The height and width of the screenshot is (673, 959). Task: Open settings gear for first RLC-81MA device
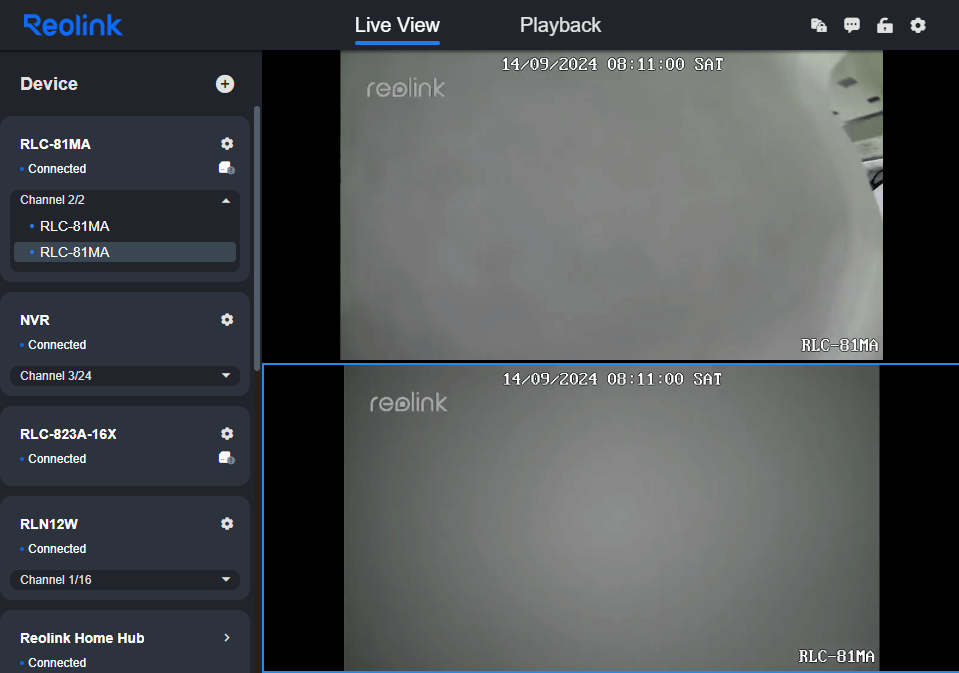(x=227, y=144)
